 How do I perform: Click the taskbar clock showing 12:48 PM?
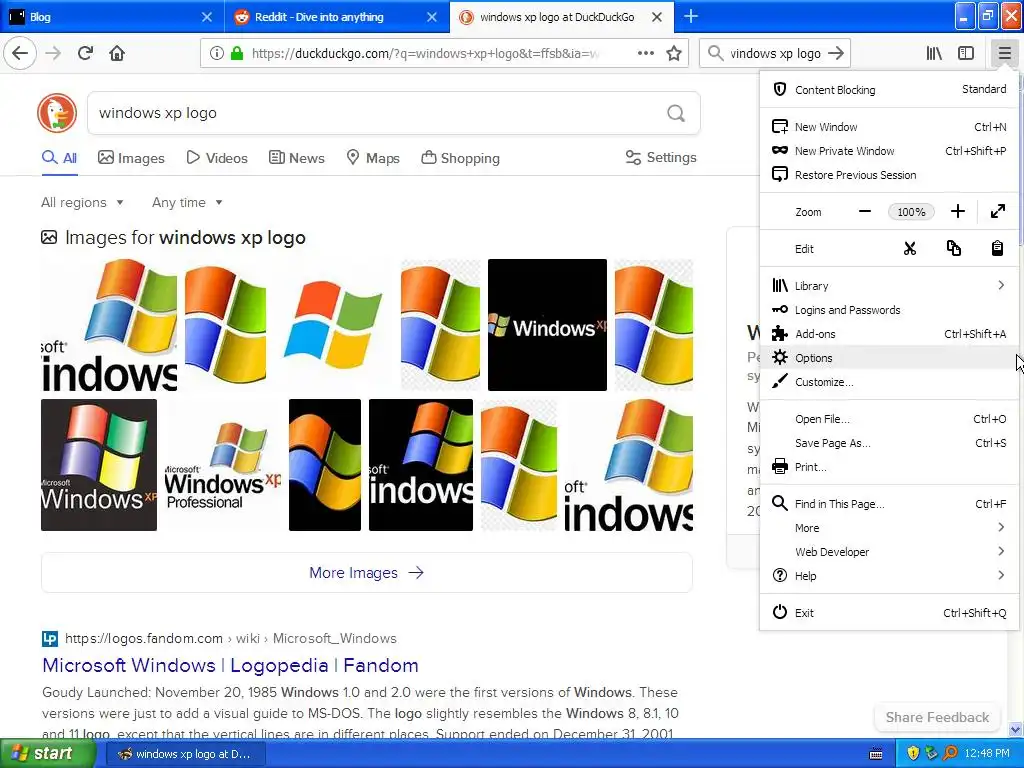pyautogui.click(x=987, y=754)
